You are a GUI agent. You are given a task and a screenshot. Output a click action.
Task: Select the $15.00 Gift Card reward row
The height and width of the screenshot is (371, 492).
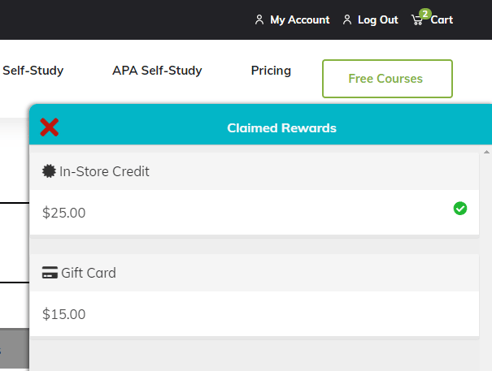pos(254,314)
